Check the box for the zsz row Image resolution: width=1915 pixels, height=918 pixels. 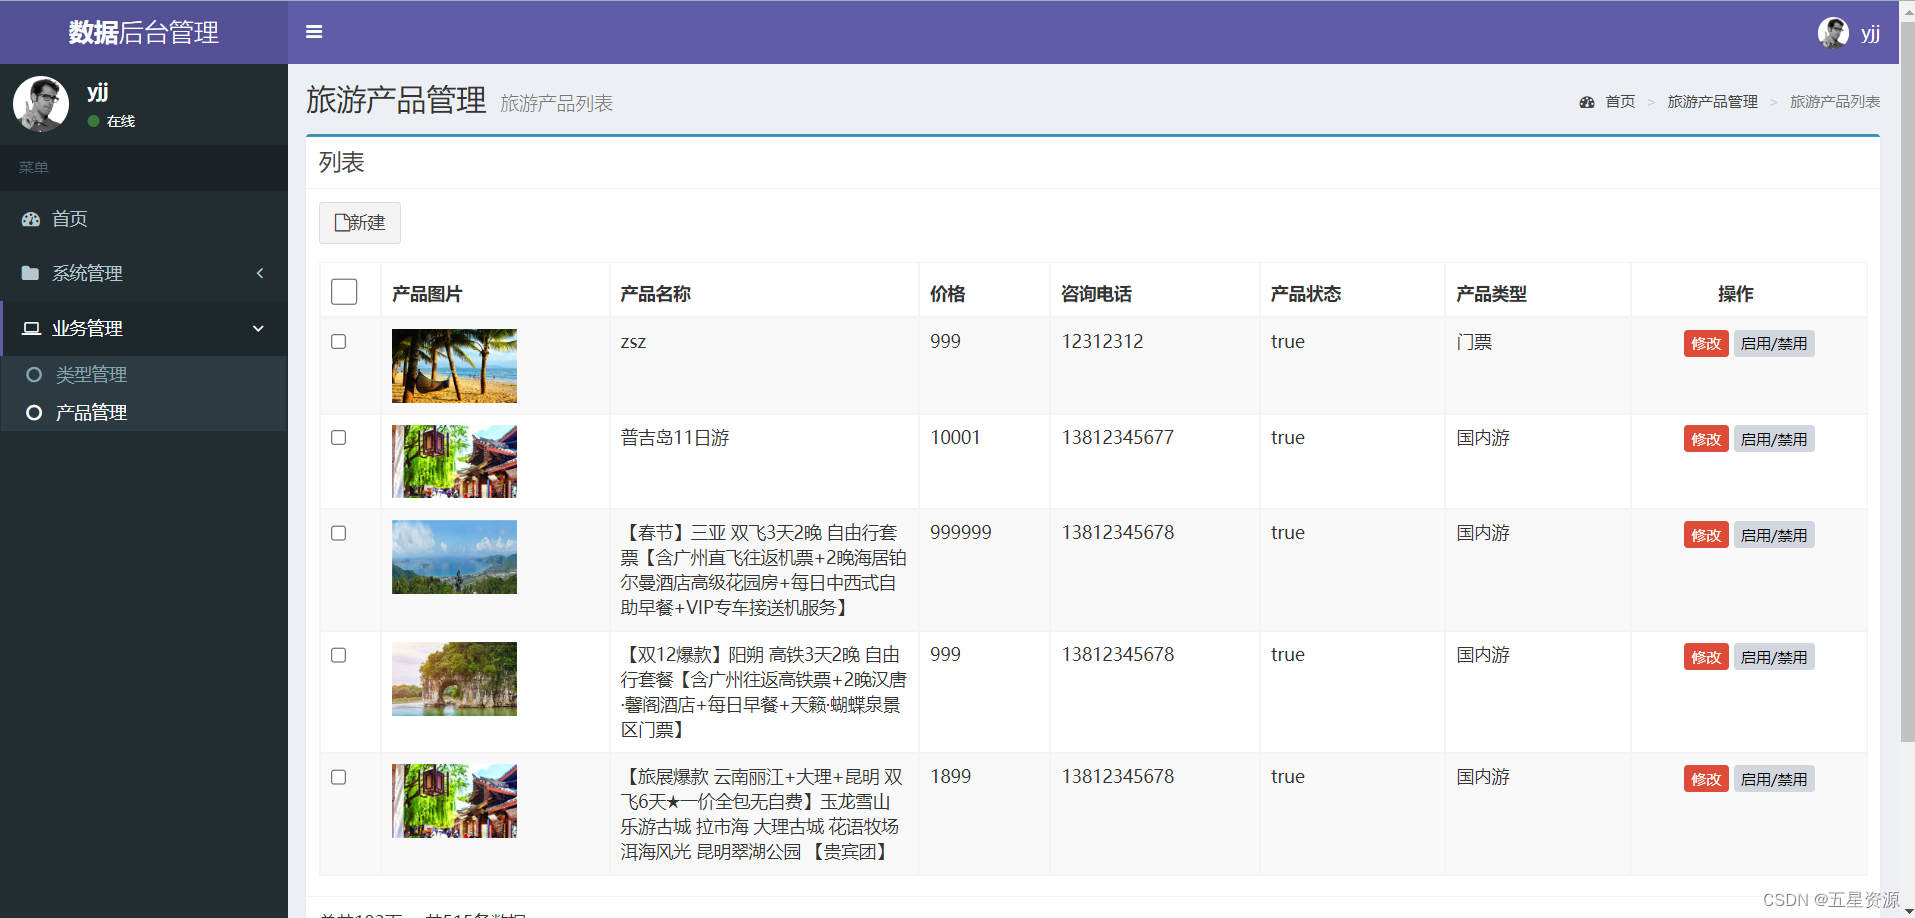(339, 342)
